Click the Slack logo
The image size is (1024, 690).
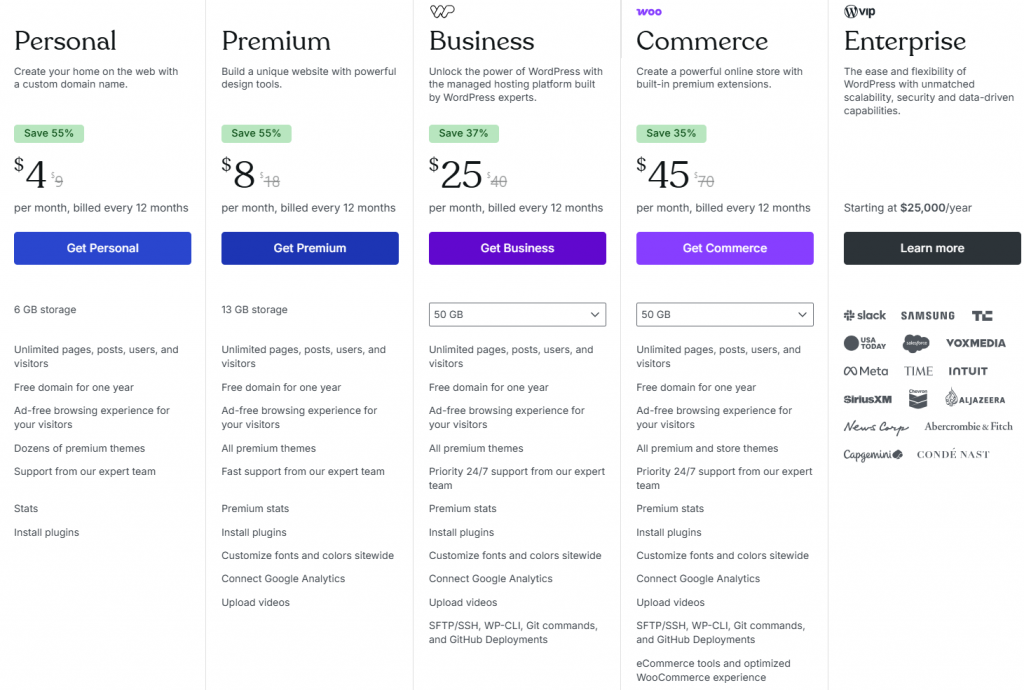pos(865,316)
